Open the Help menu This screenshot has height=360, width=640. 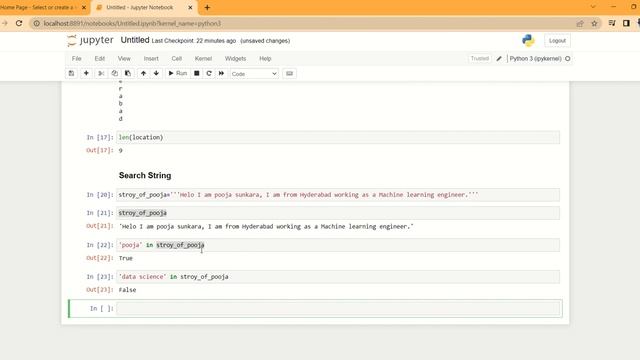coord(265,59)
